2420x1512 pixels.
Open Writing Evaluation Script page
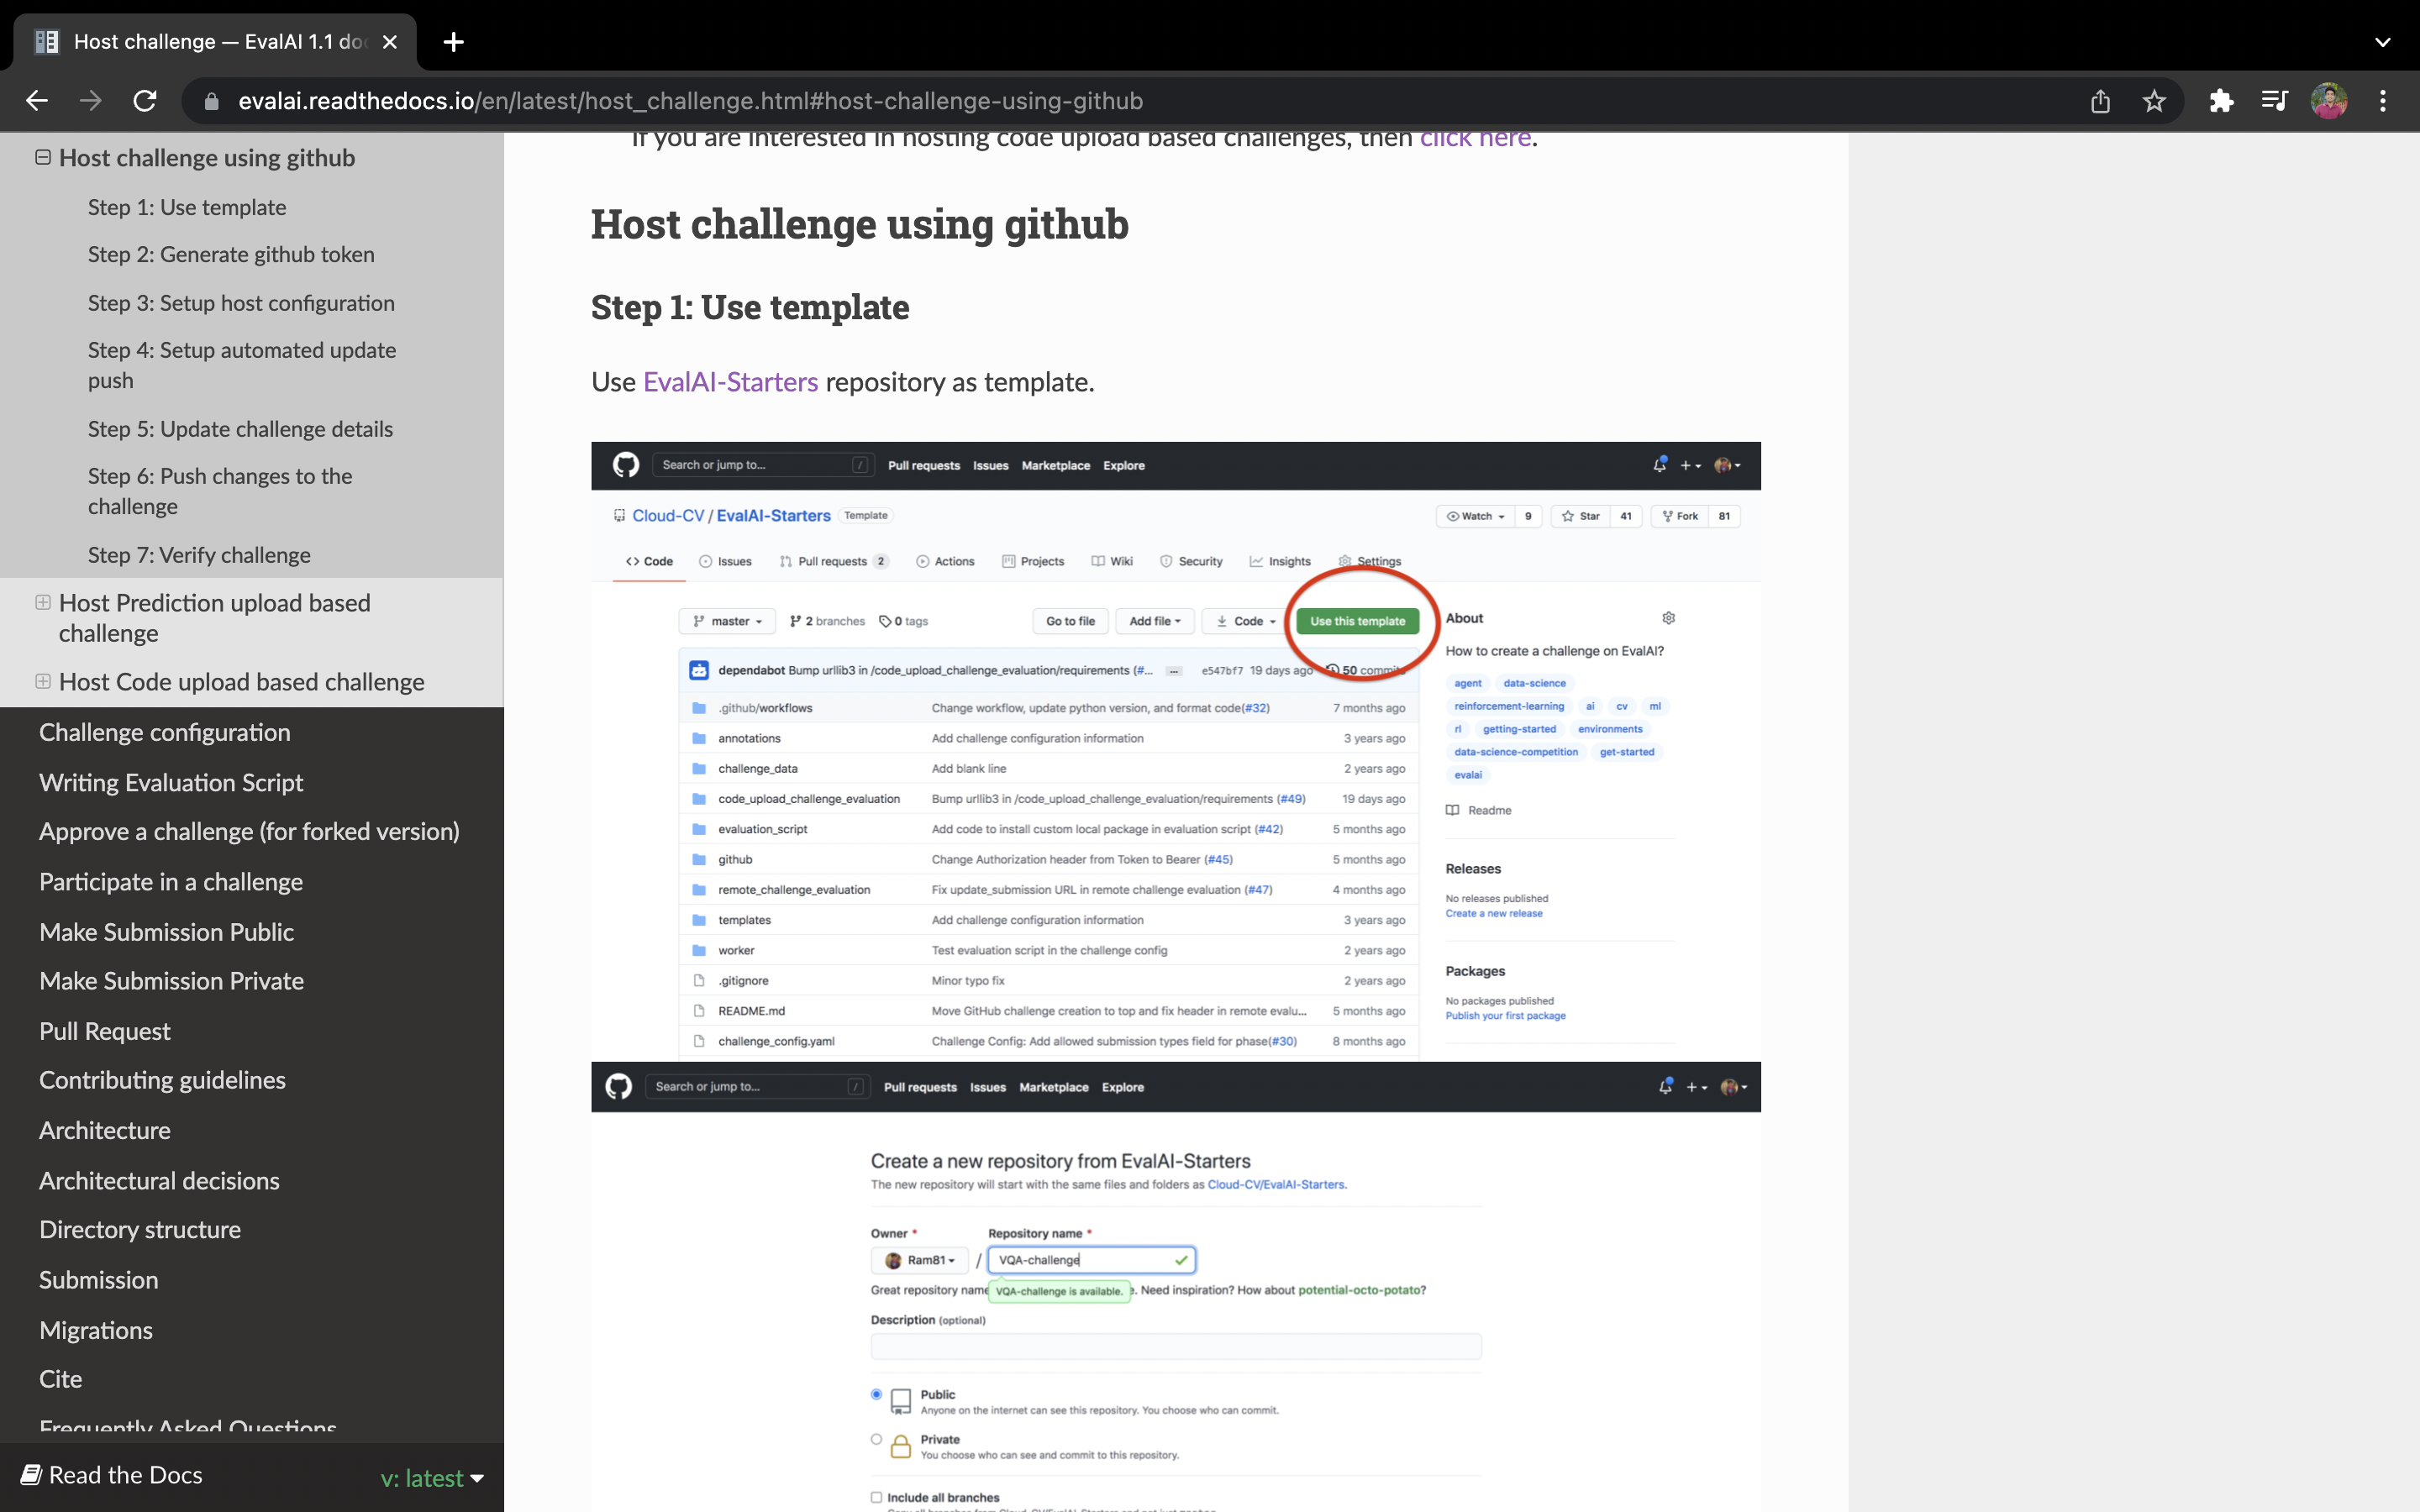point(171,782)
